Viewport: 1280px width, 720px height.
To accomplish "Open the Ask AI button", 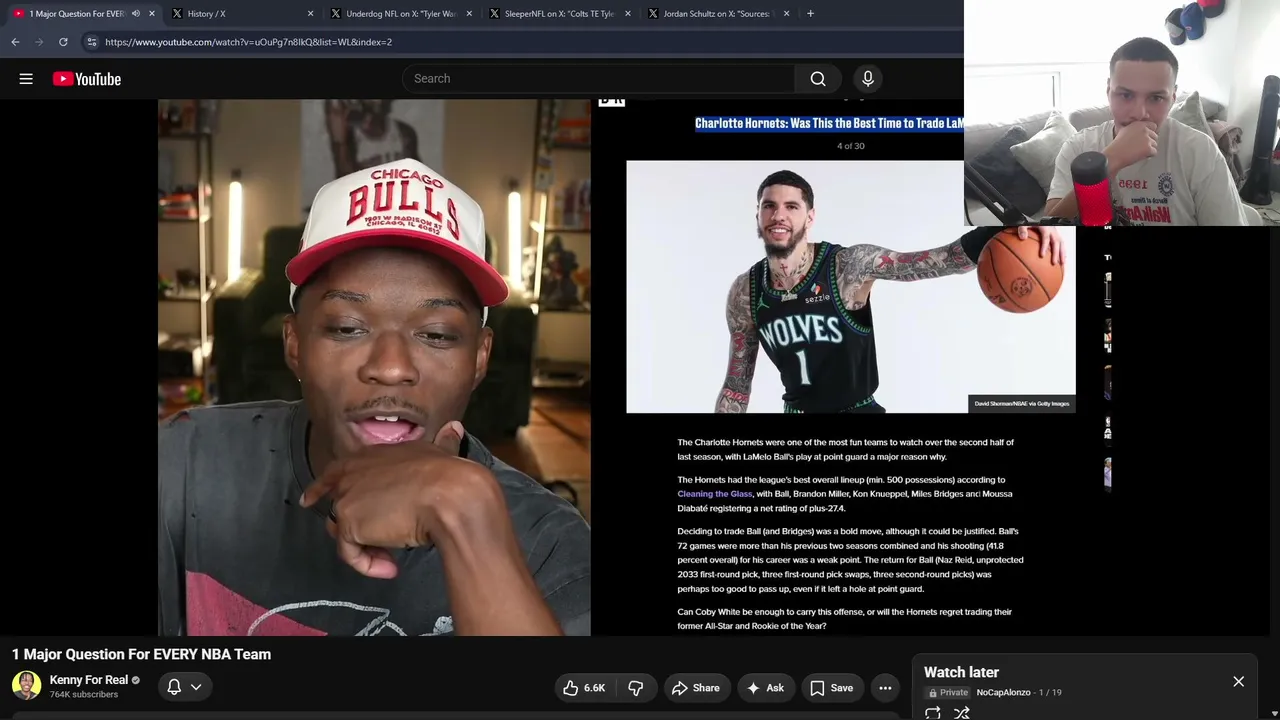I will point(765,688).
